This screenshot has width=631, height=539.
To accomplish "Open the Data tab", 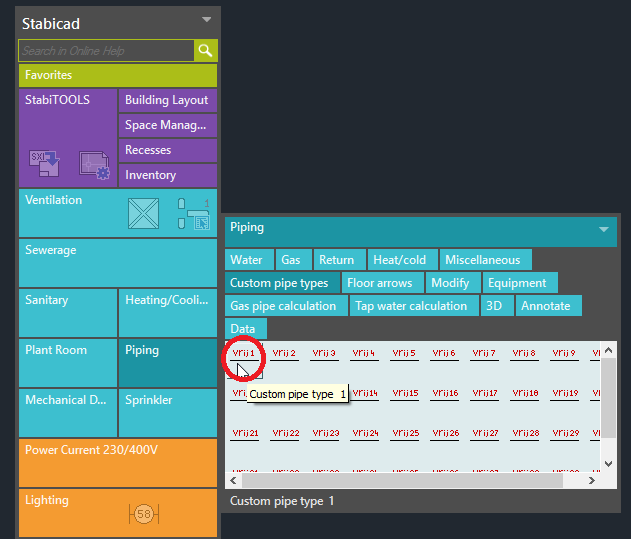I will click(246, 328).
